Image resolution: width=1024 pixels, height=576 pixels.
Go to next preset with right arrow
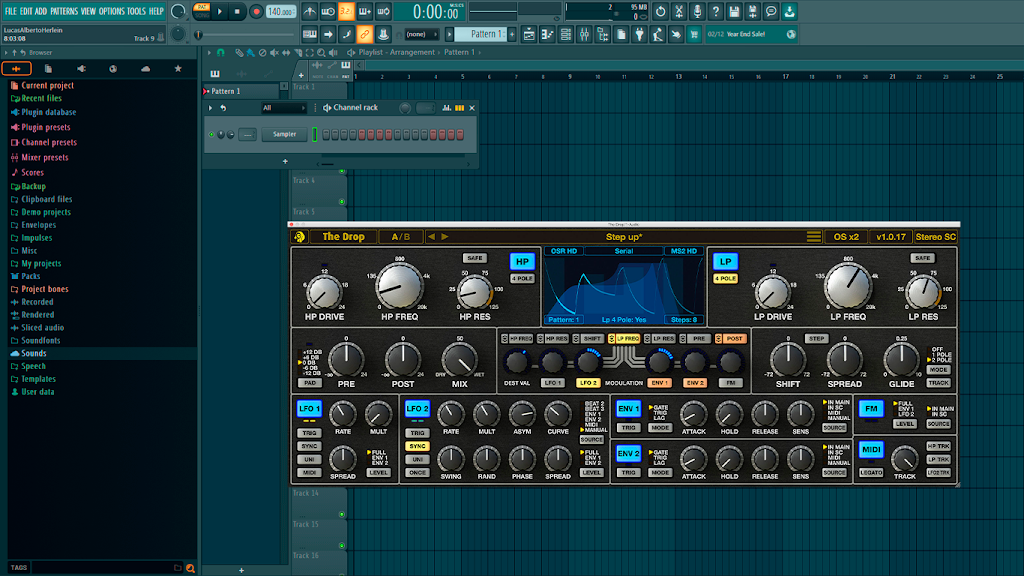click(x=445, y=237)
